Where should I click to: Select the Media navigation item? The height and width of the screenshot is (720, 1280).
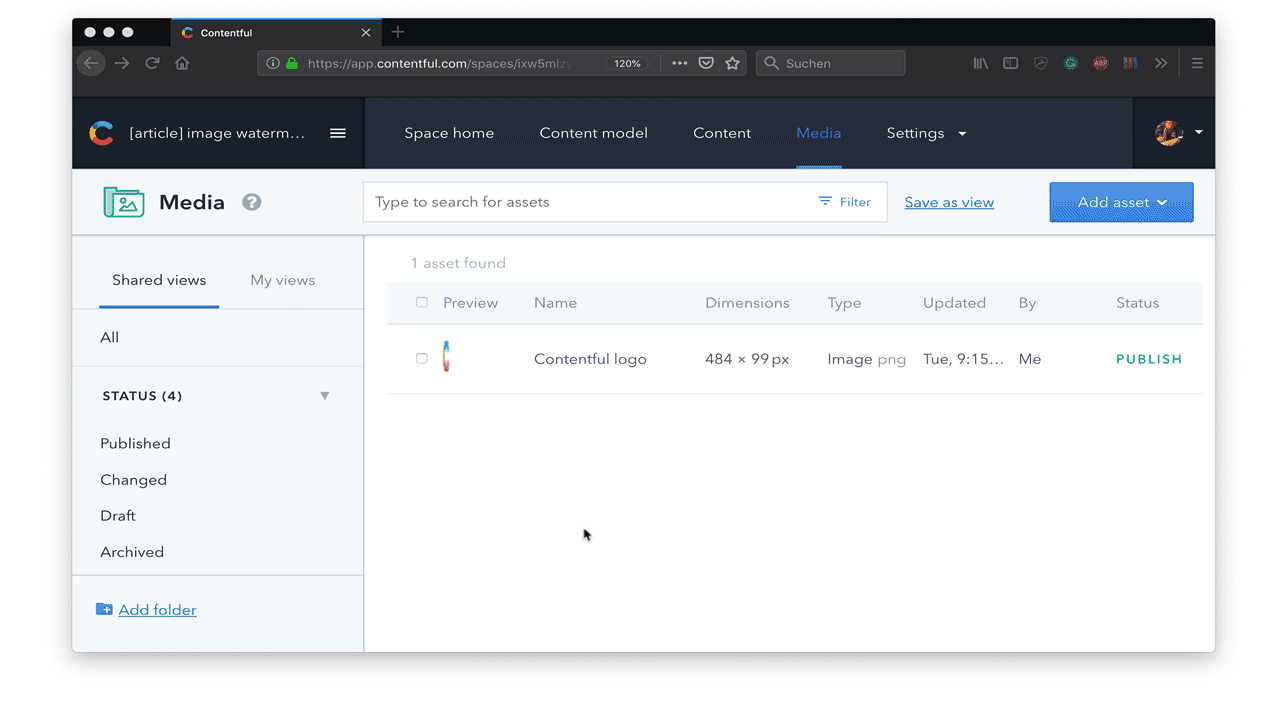(819, 133)
